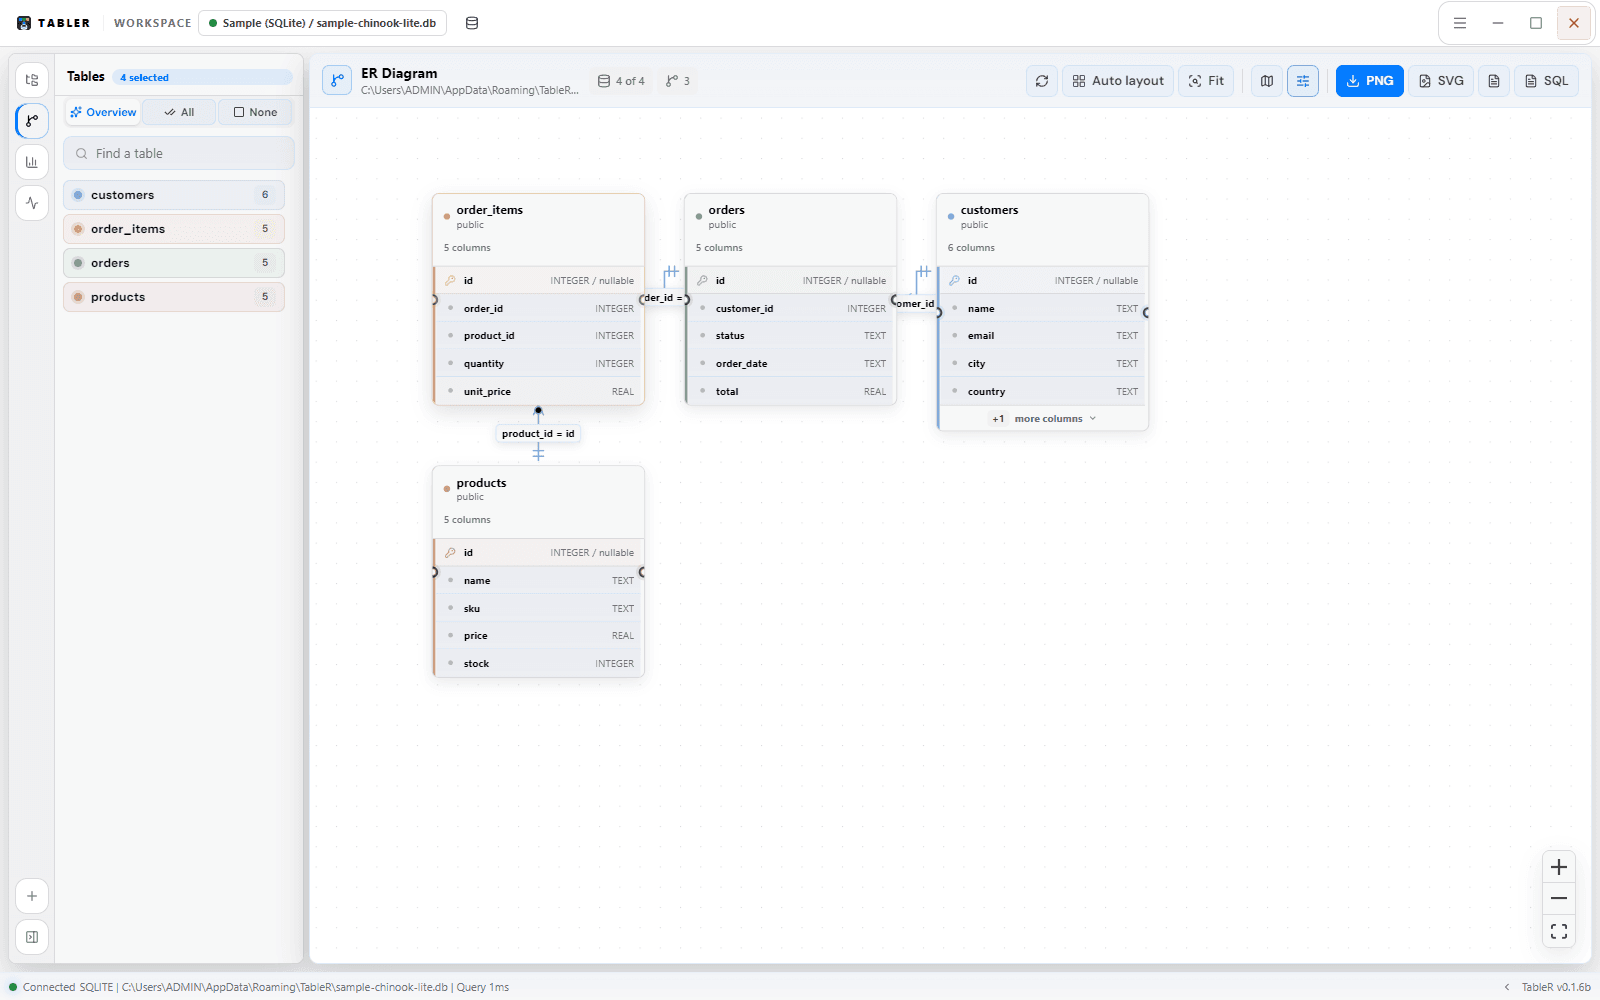Click the TableR logo icon

point(24,23)
